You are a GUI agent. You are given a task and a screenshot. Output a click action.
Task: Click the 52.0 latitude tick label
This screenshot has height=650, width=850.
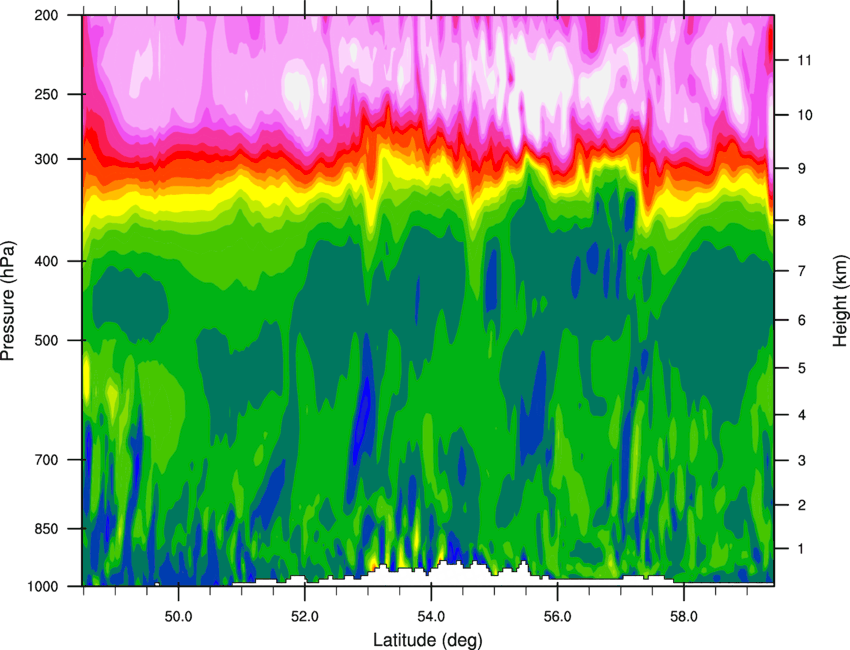click(x=305, y=617)
